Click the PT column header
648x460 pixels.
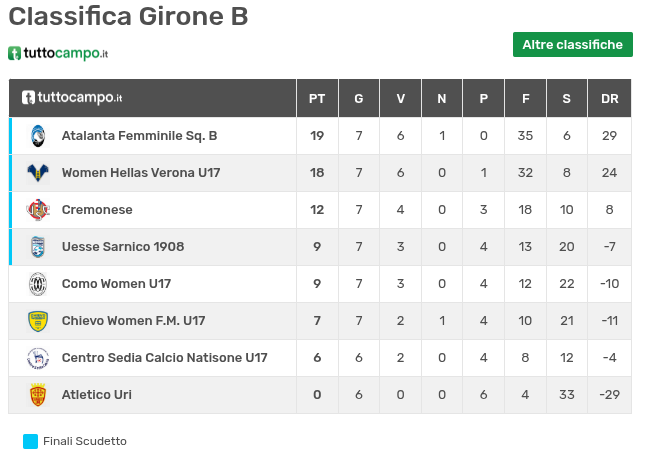[317, 98]
